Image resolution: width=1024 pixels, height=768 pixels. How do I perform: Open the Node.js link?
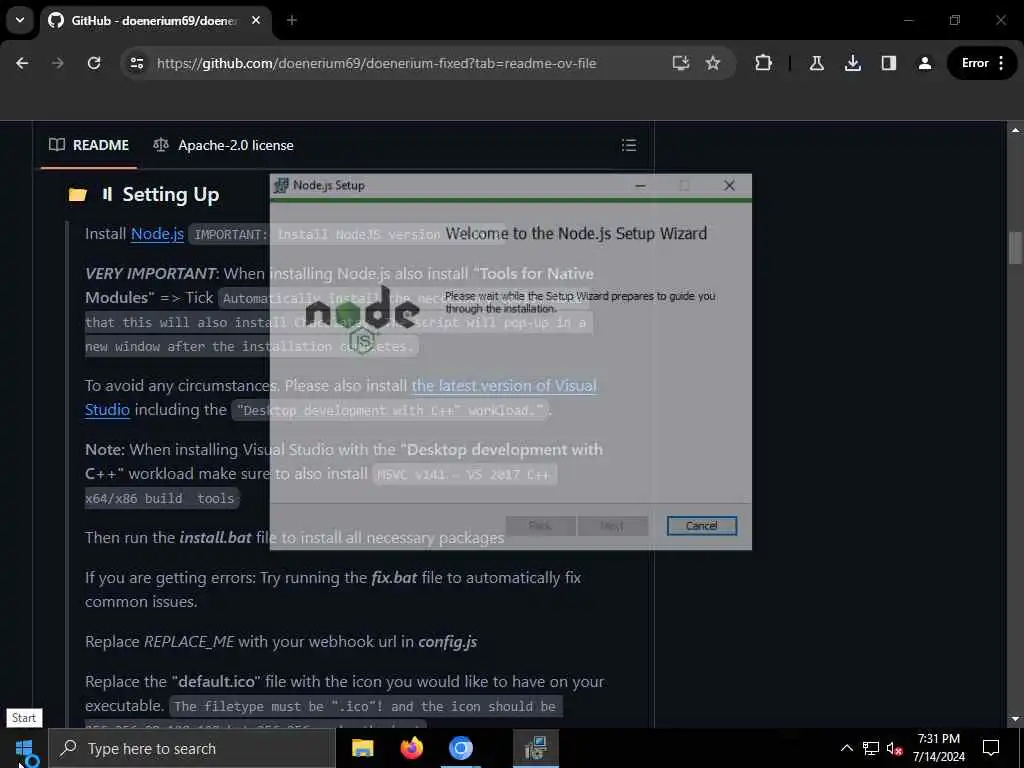(x=157, y=234)
